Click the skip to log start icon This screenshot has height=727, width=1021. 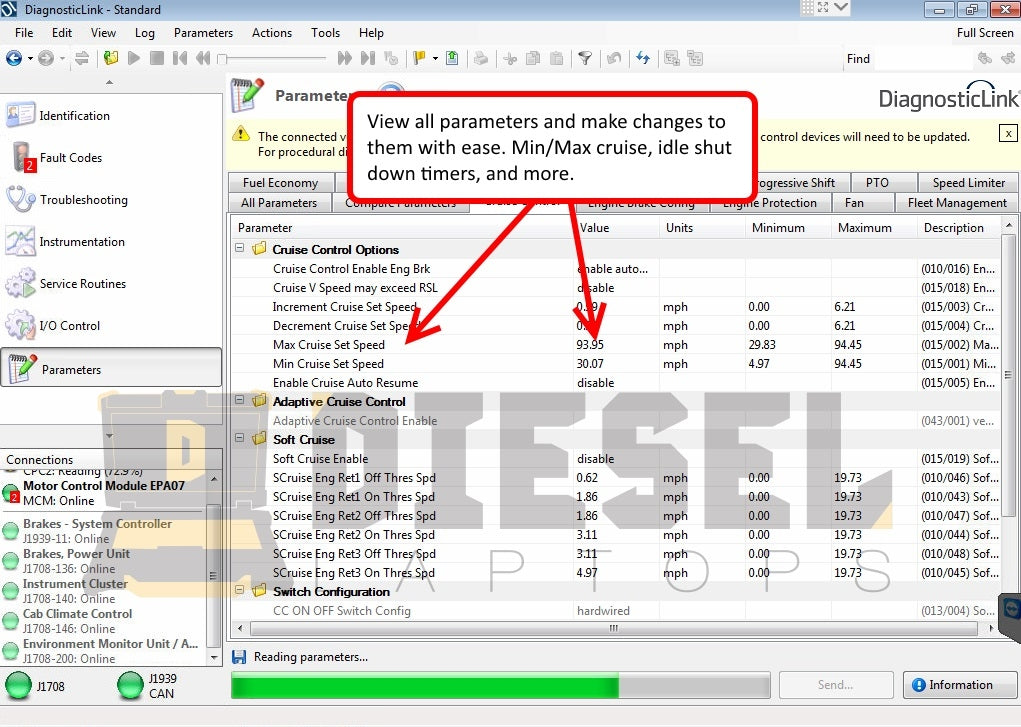[180, 59]
